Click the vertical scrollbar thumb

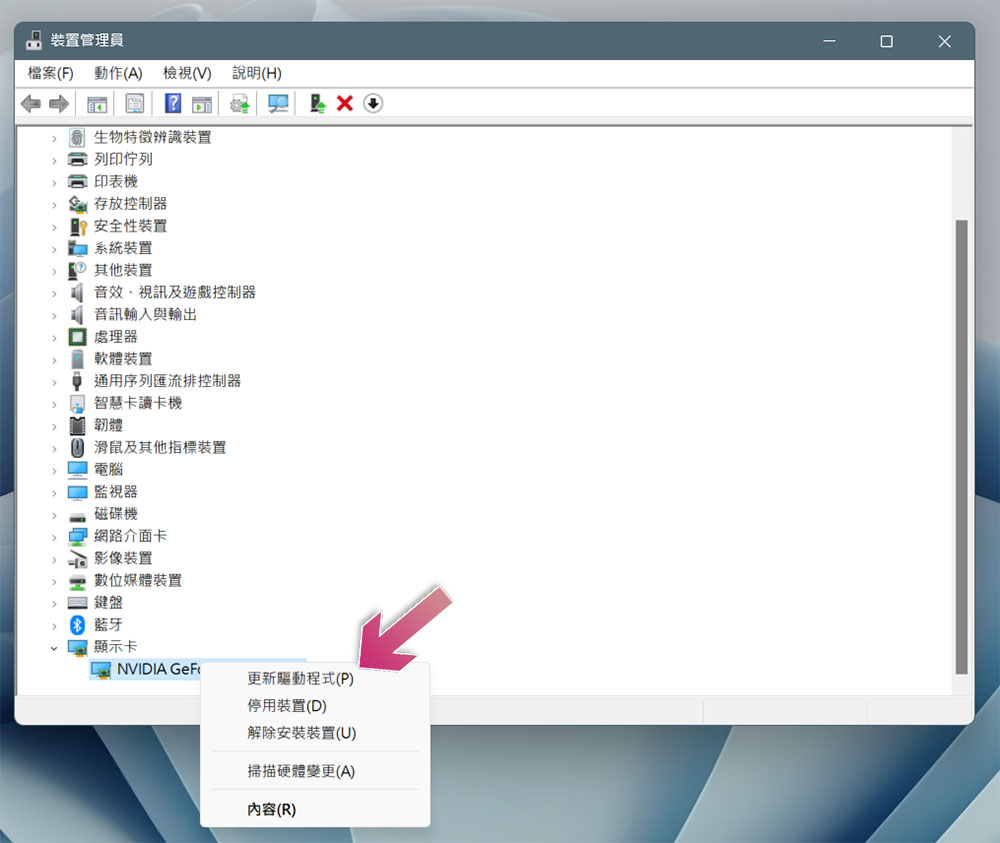point(961,447)
